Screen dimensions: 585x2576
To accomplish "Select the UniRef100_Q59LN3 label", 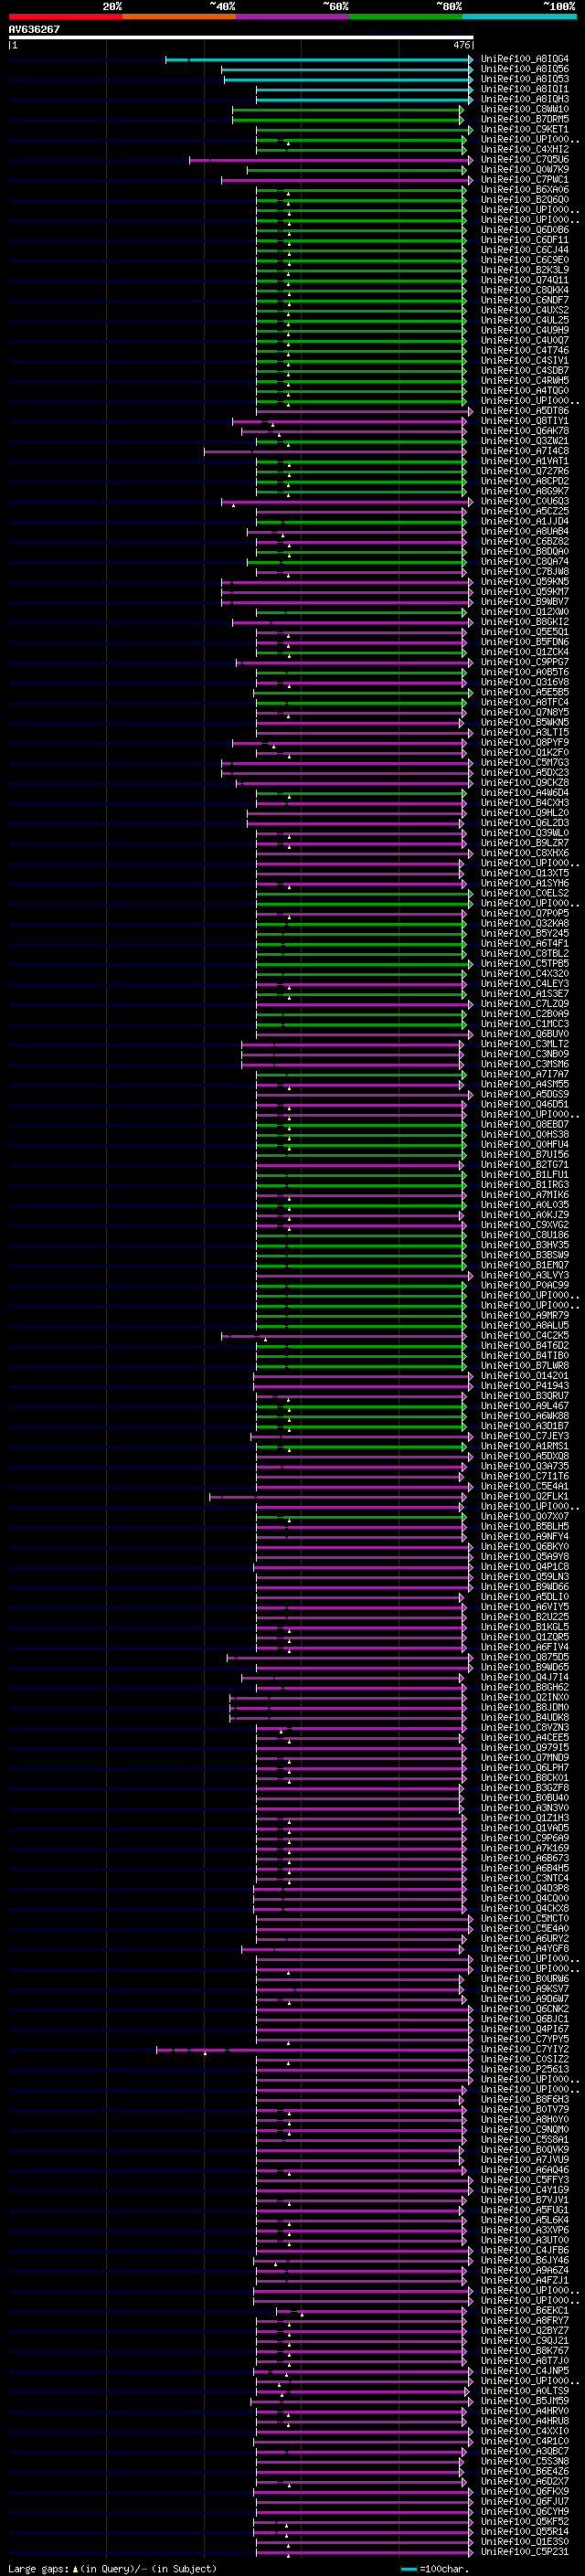I will click(x=525, y=1576).
